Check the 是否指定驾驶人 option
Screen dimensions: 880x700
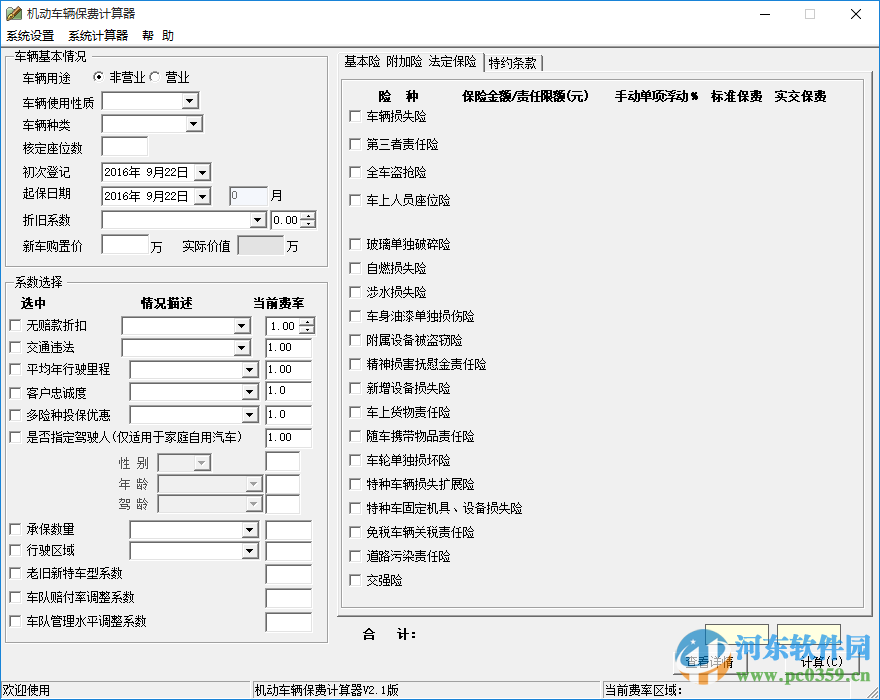click(x=17, y=437)
